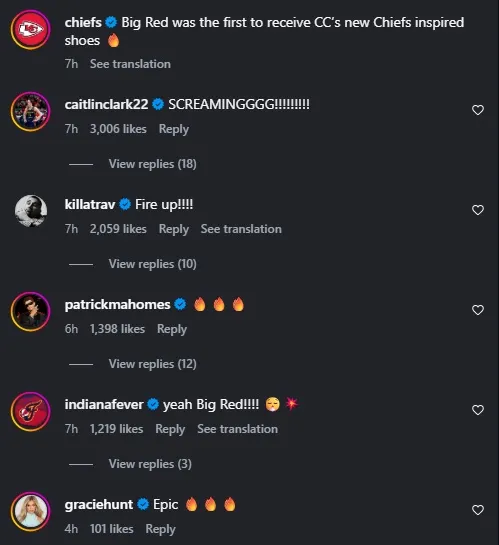Expand View replies (10) under killatrav
The height and width of the screenshot is (545, 499).
tap(153, 264)
